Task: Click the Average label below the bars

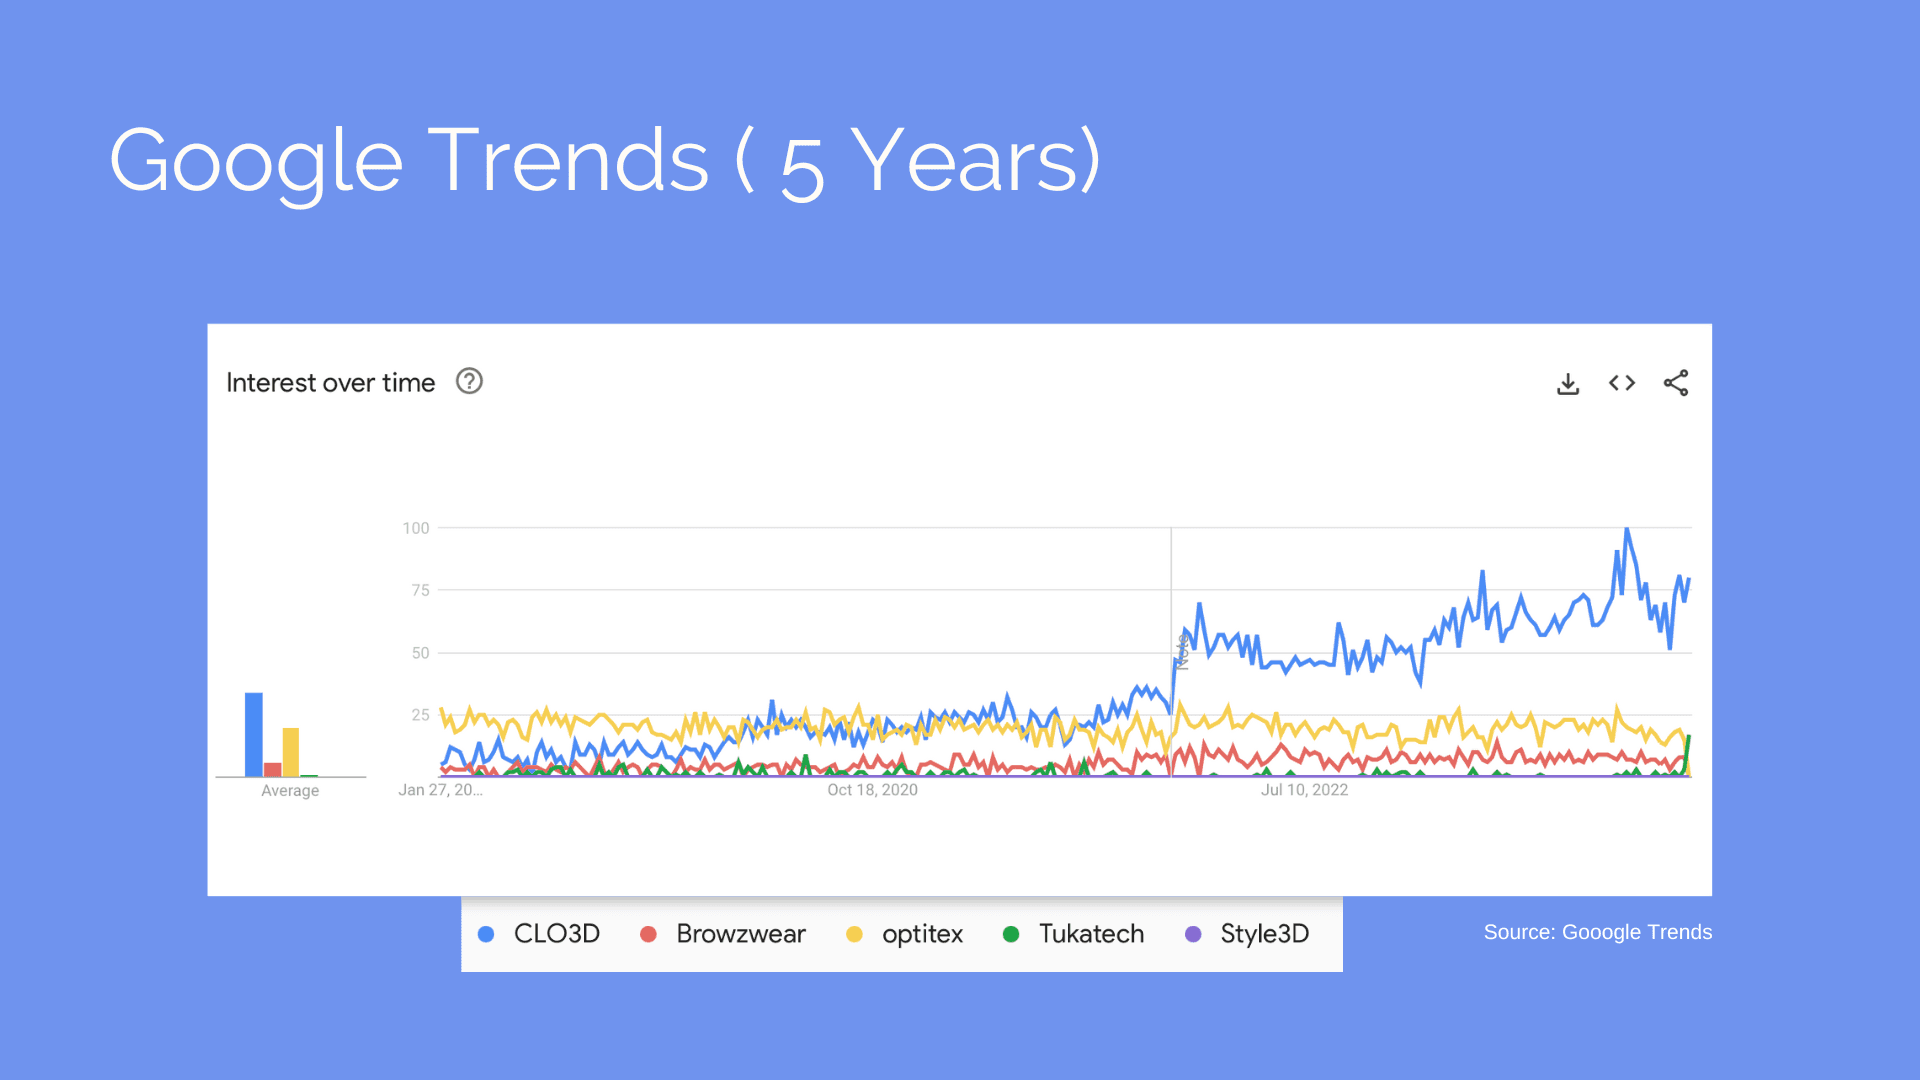Action: pyautogui.click(x=290, y=790)
